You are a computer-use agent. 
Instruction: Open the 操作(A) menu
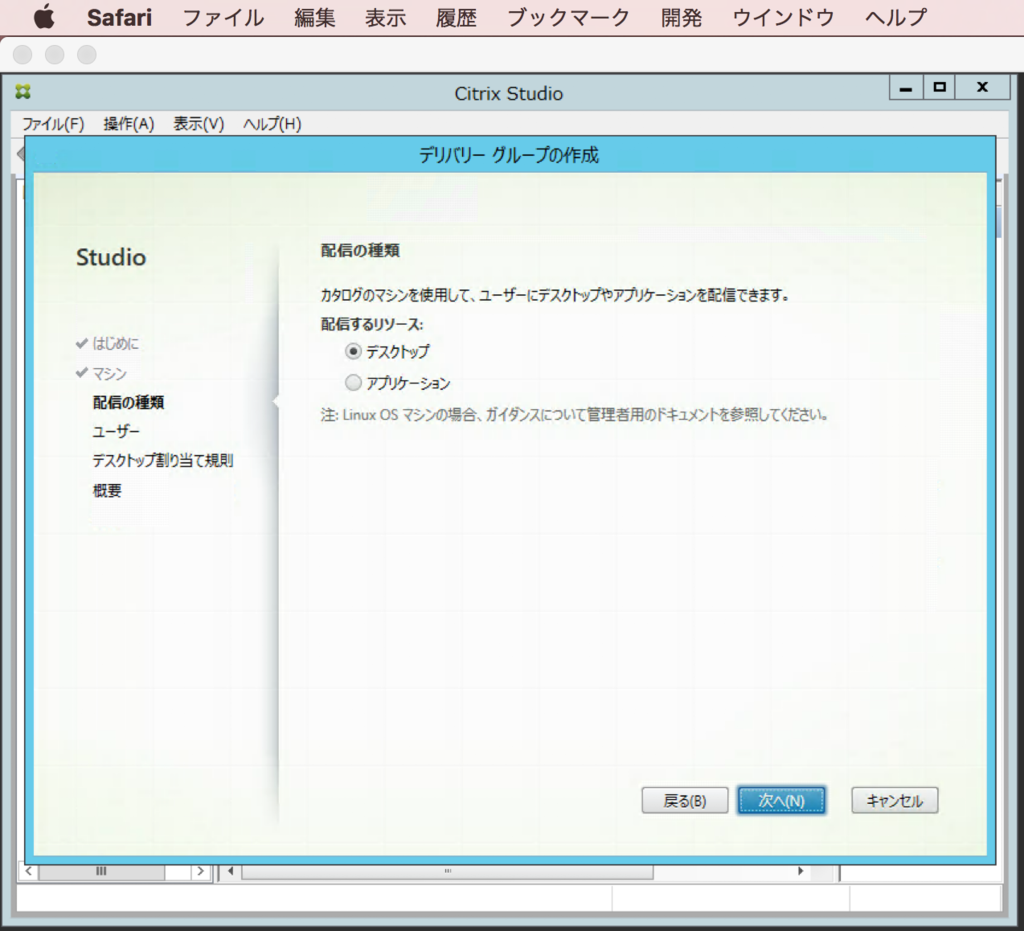pyautogui.click(x=129, y=123)
